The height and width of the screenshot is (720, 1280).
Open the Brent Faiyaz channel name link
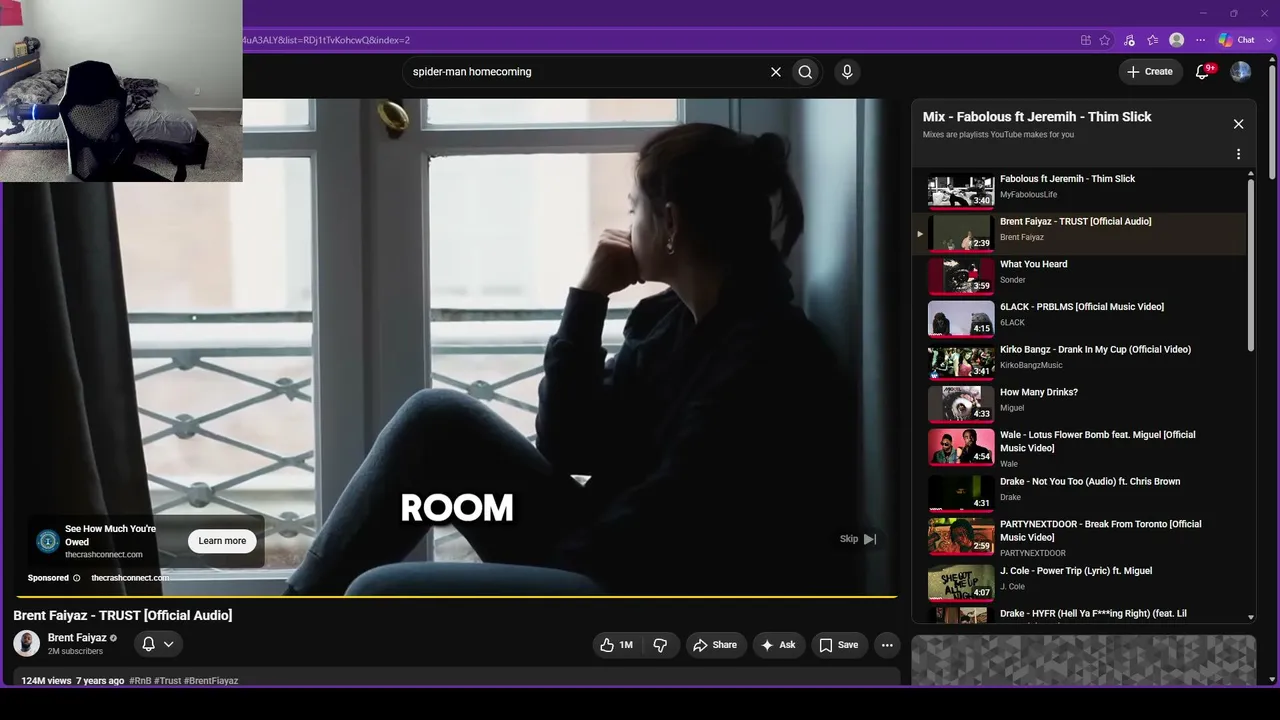[77, 638]
